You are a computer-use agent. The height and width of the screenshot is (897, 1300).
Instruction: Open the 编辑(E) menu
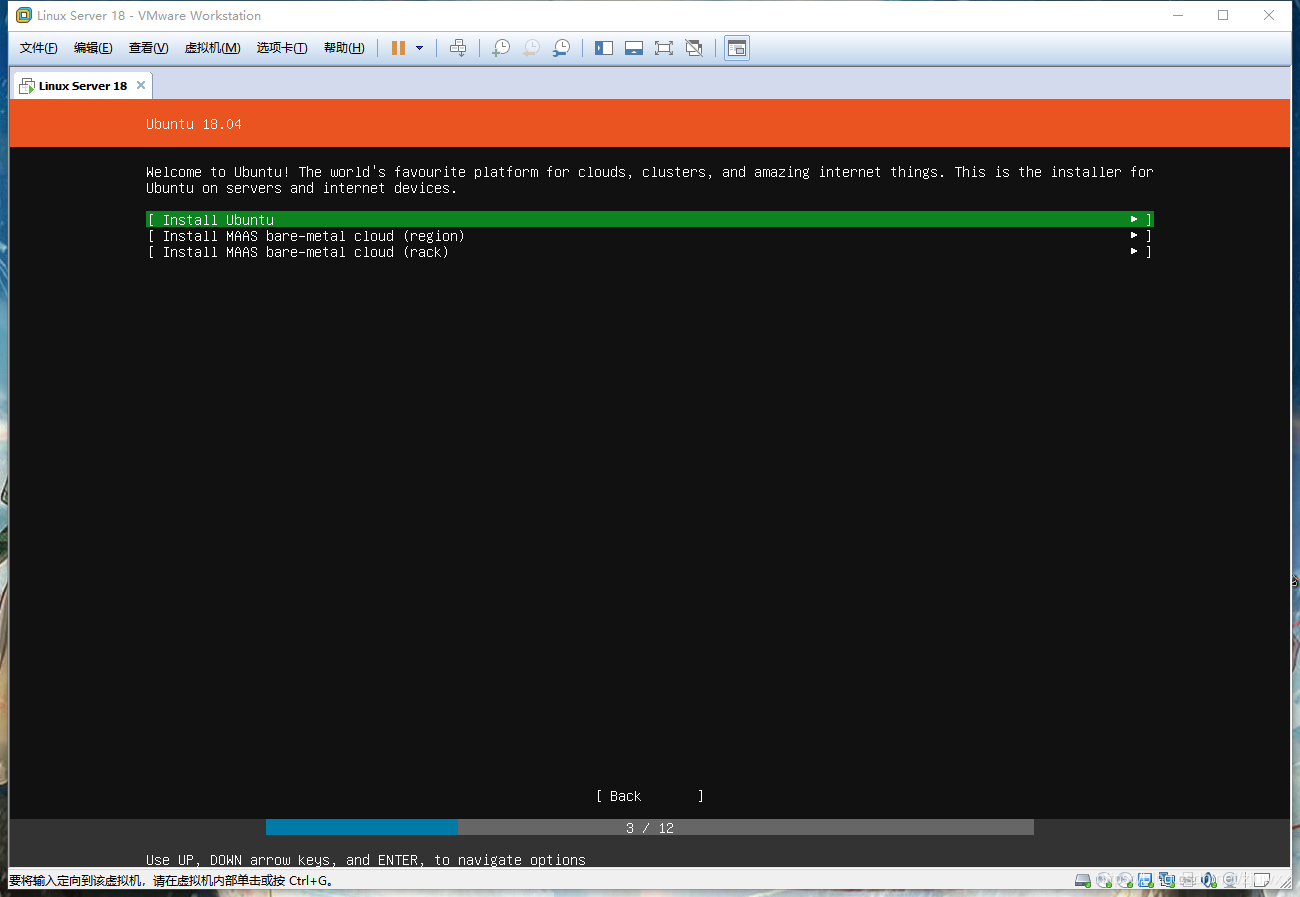(93, 48)
